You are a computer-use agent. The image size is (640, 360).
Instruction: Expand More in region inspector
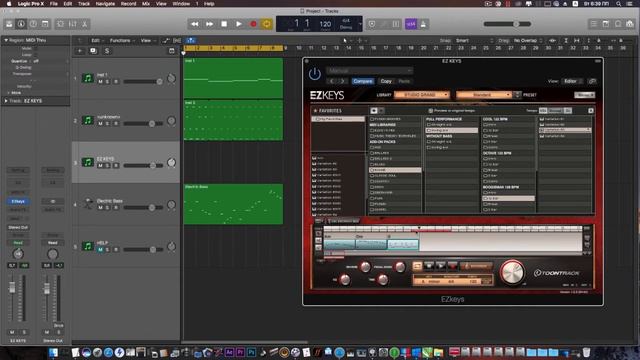(x=9, y=93)
